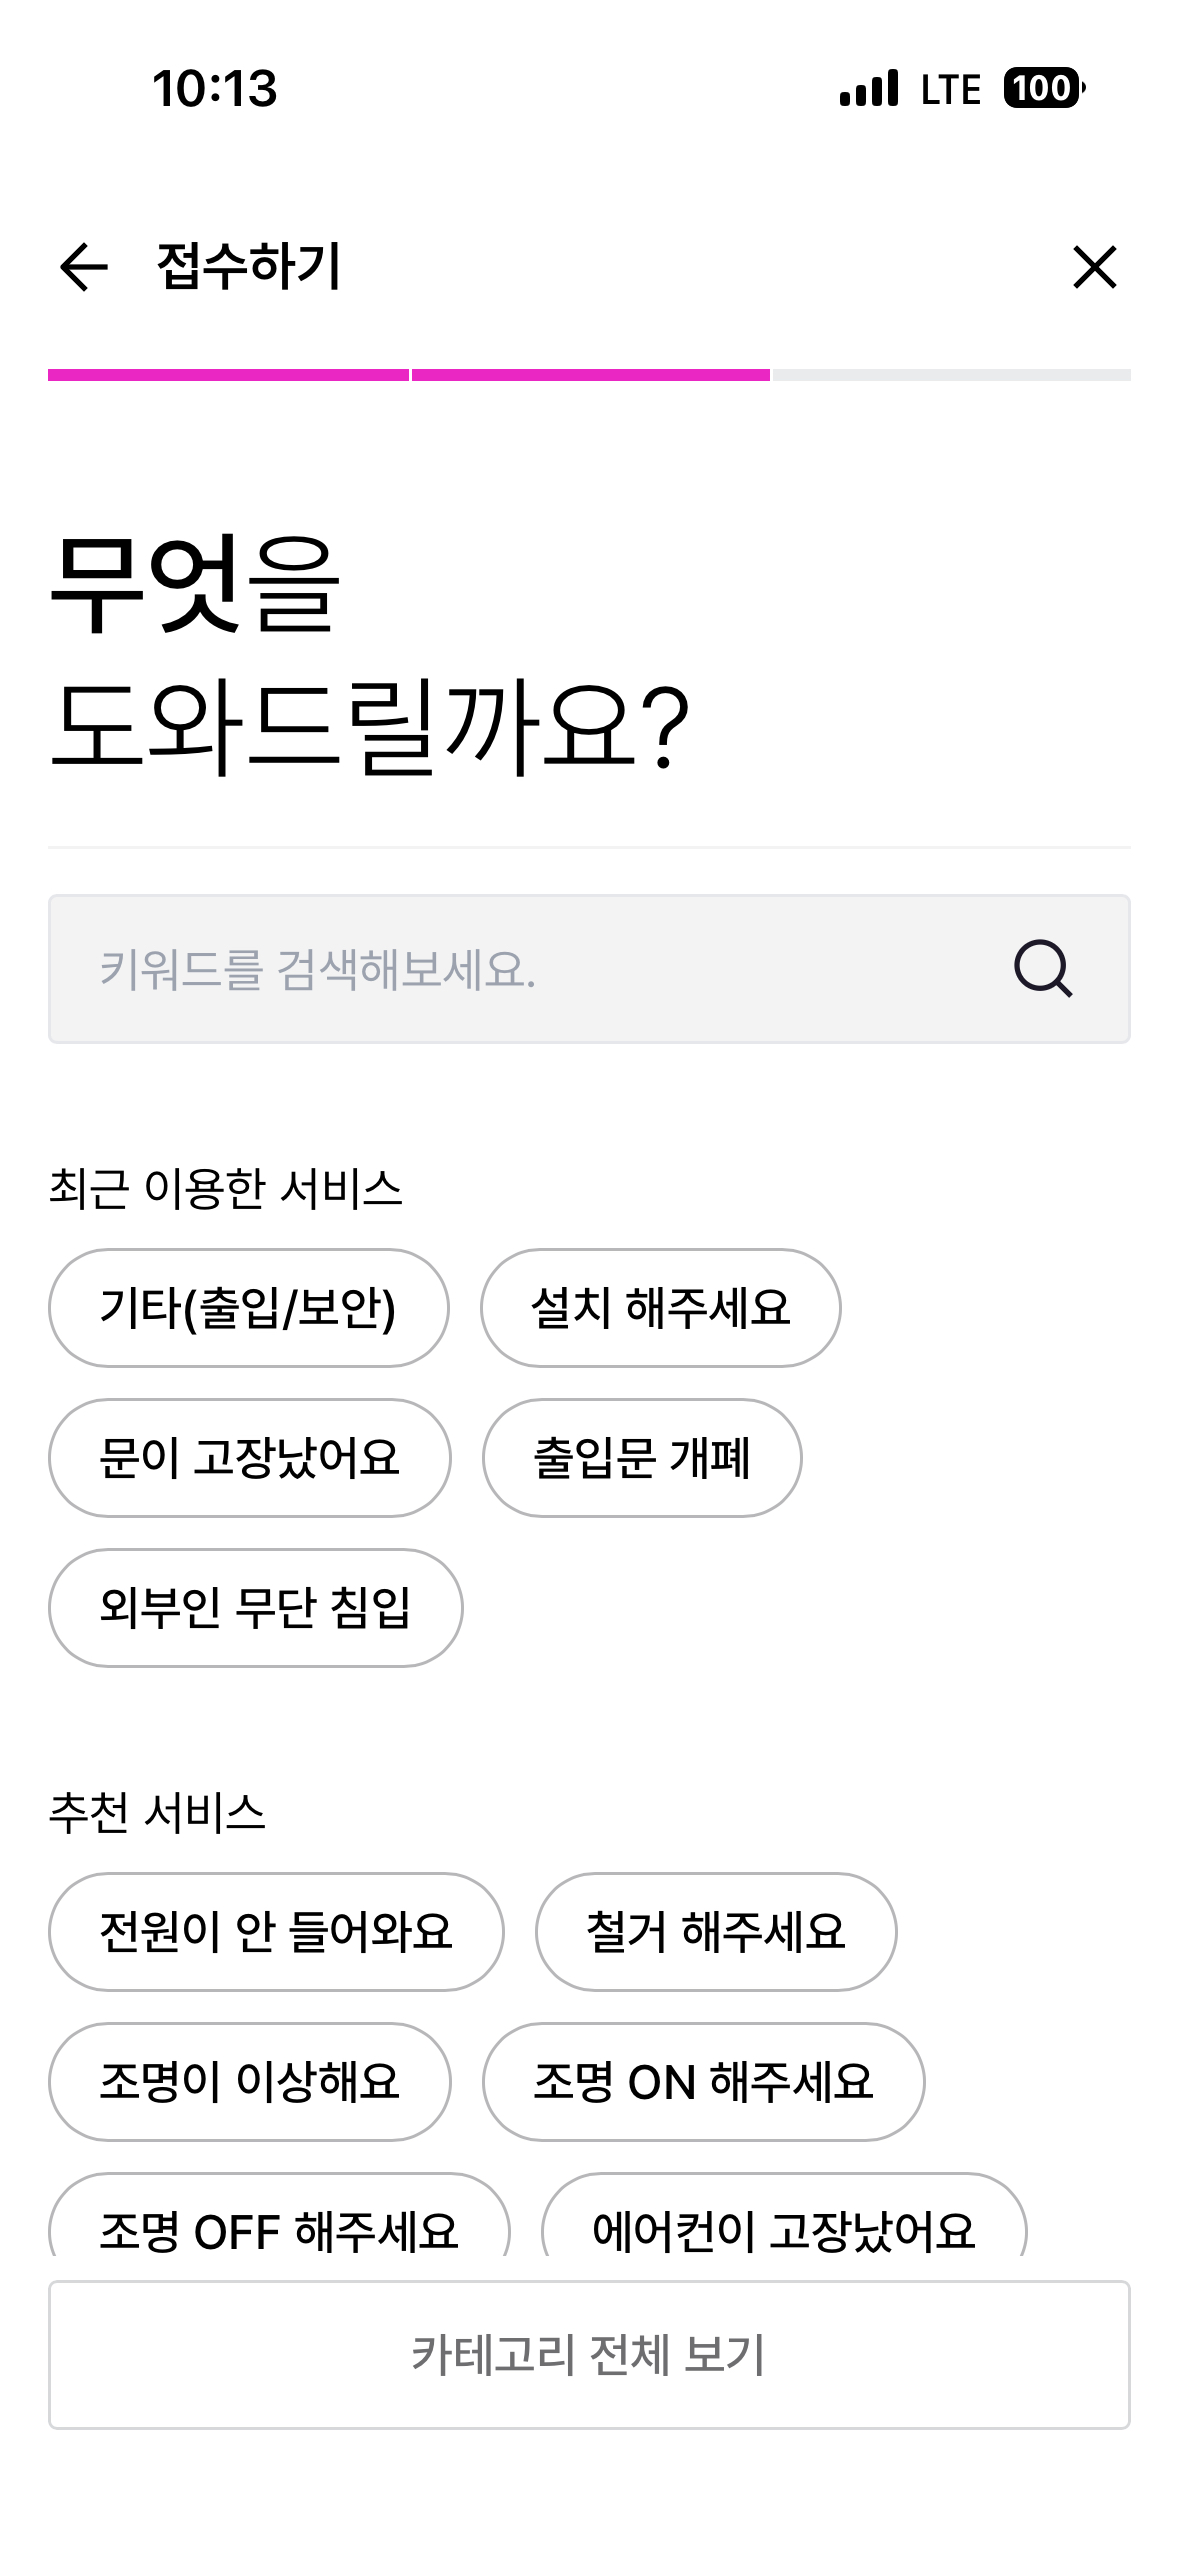
Task: Tap the magnifier search icon
Action: (1043, 969)
